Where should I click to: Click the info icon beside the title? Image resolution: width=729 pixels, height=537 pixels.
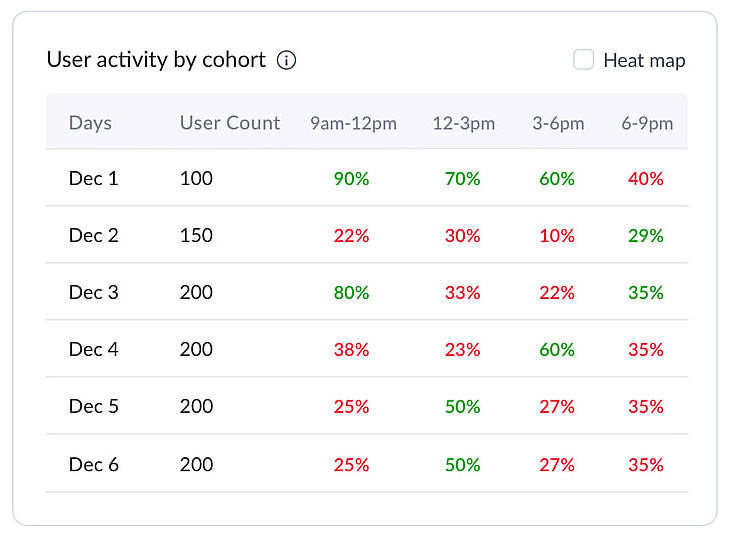(x=286, y=60)
